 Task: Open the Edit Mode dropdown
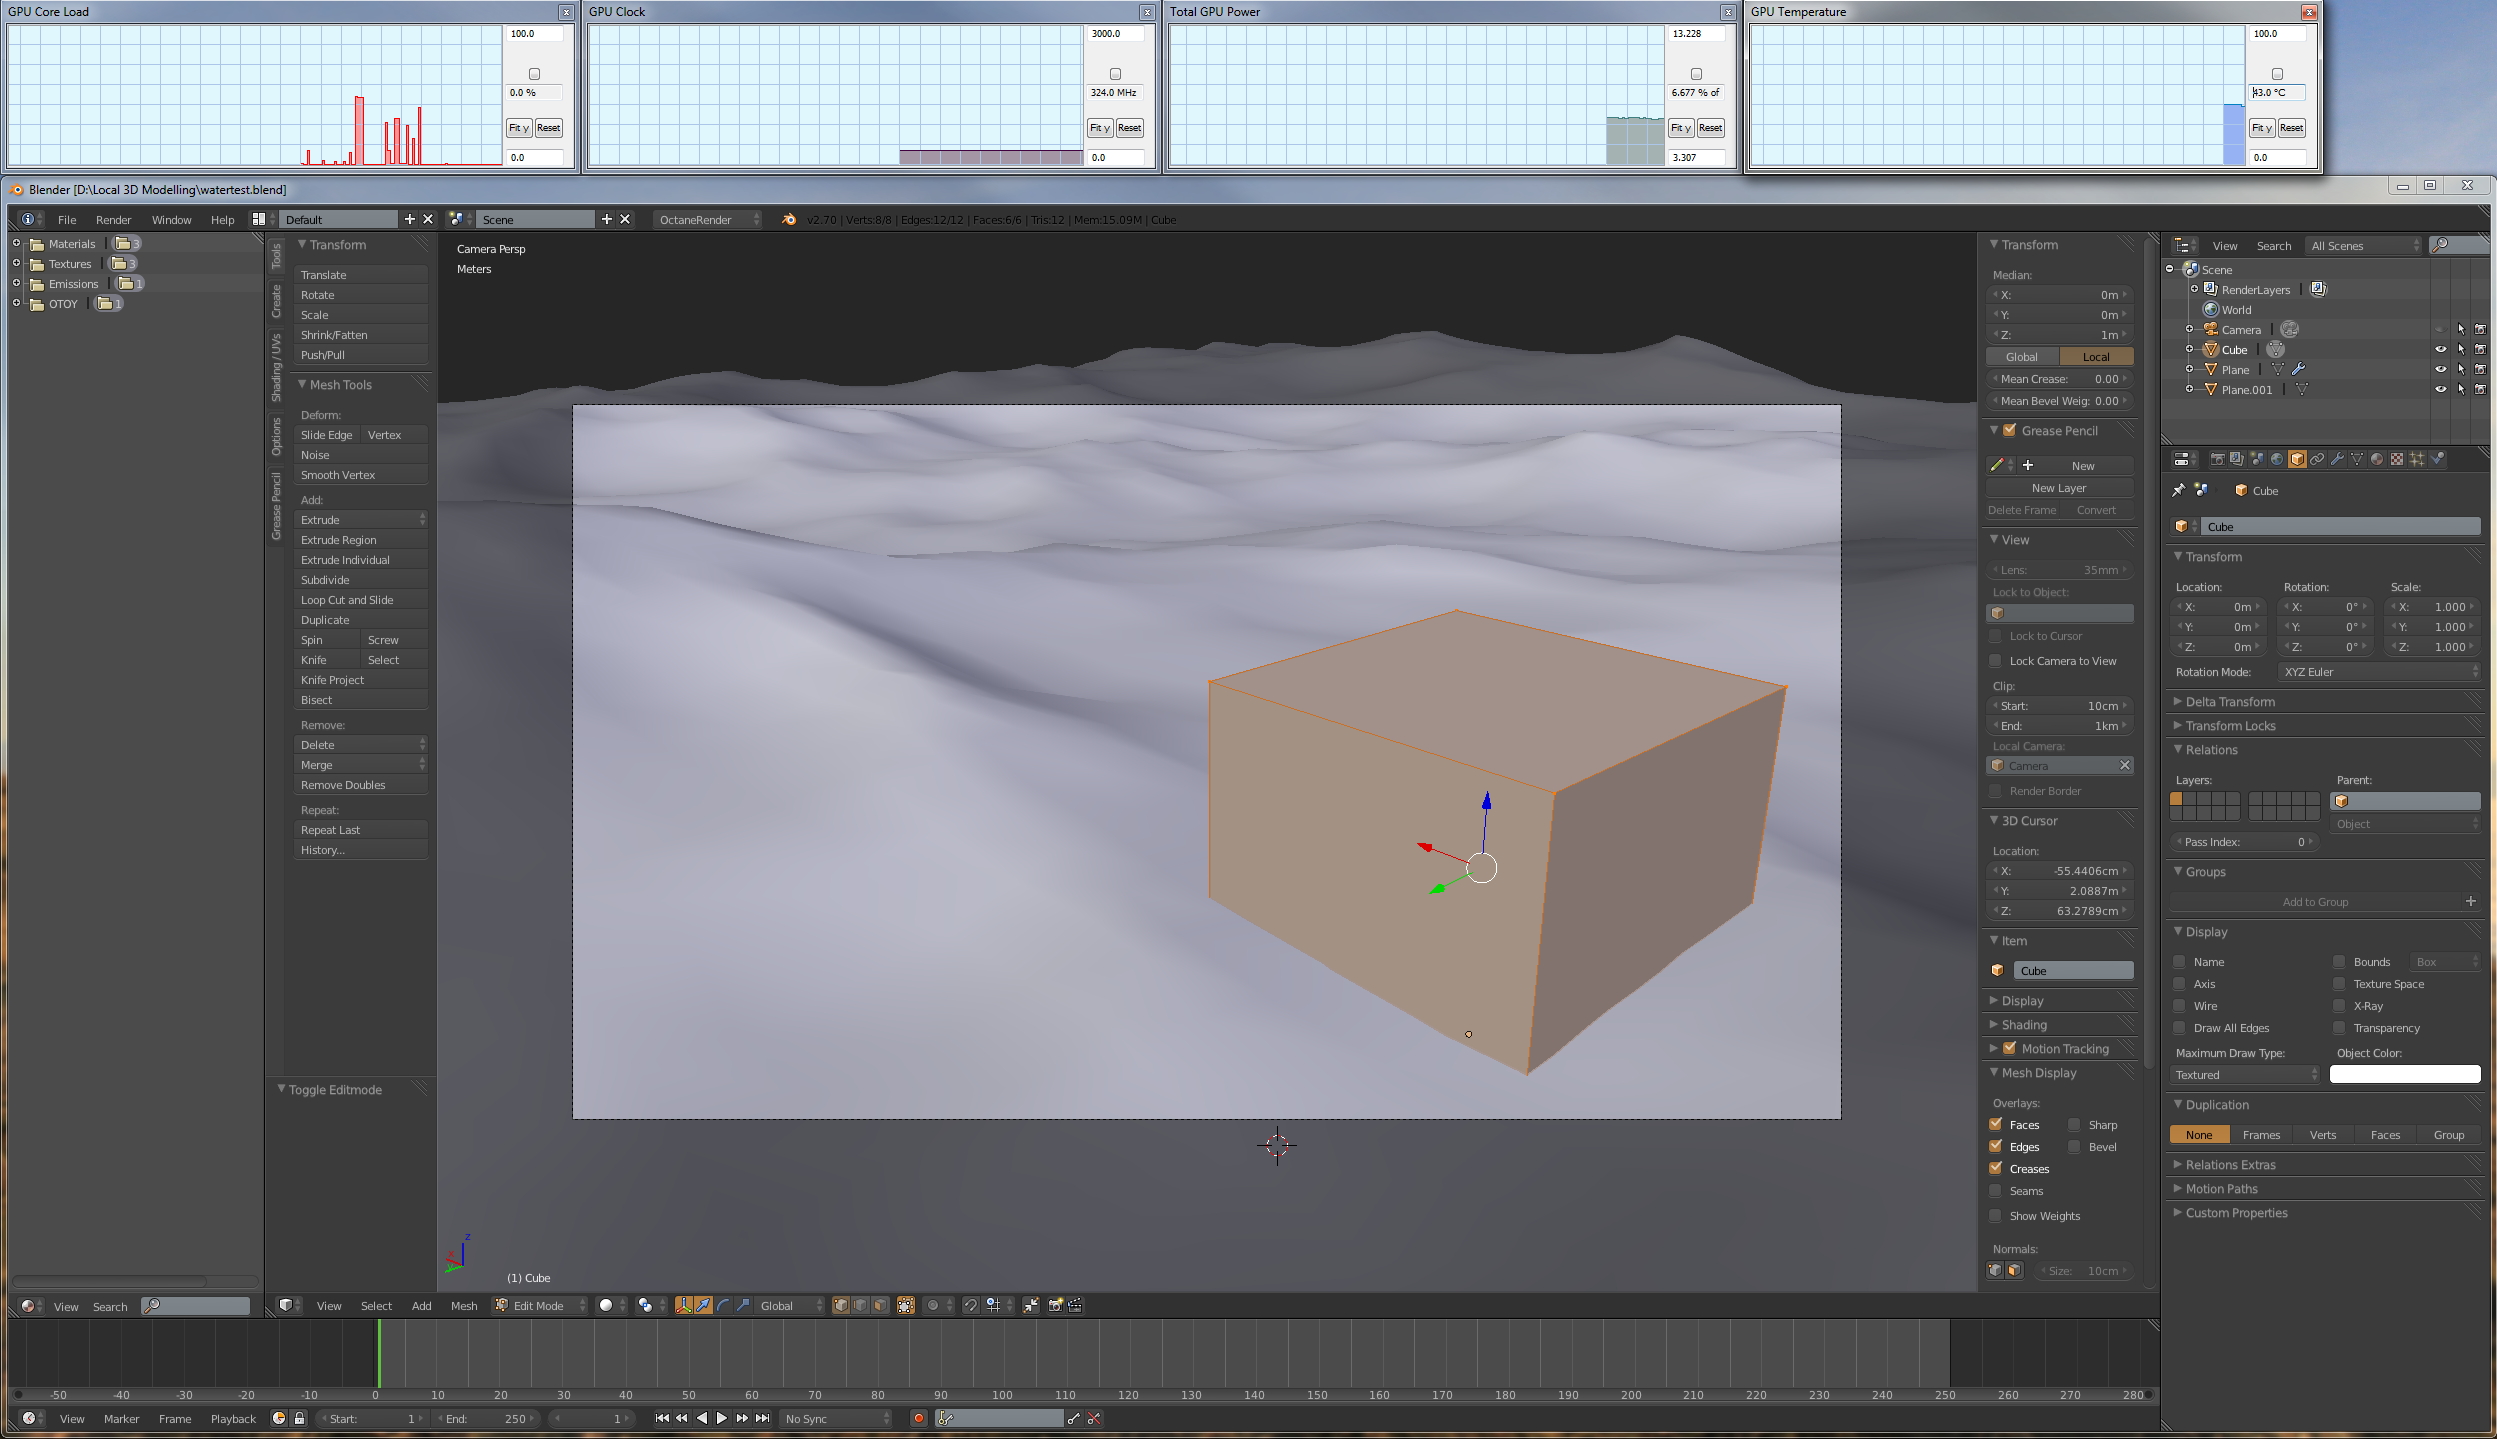coord(540,1305)
